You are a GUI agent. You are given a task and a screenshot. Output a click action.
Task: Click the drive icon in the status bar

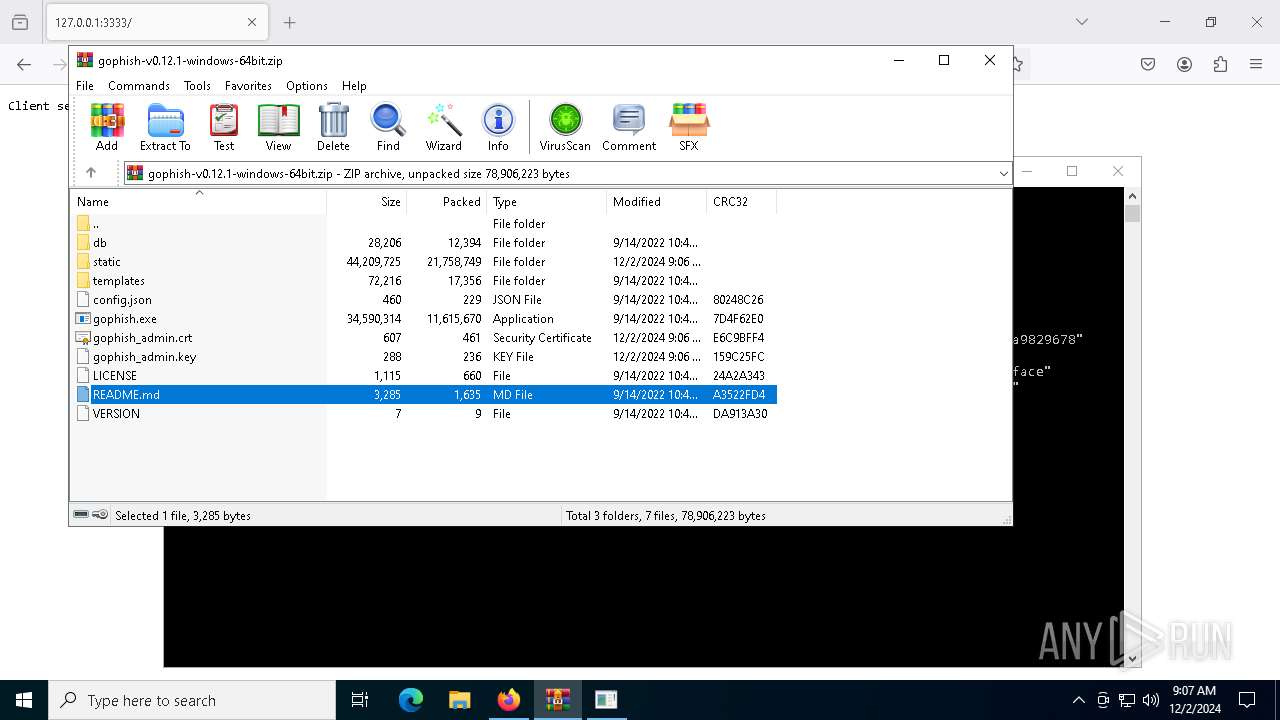pyautogui.click(x=81, y=515)
